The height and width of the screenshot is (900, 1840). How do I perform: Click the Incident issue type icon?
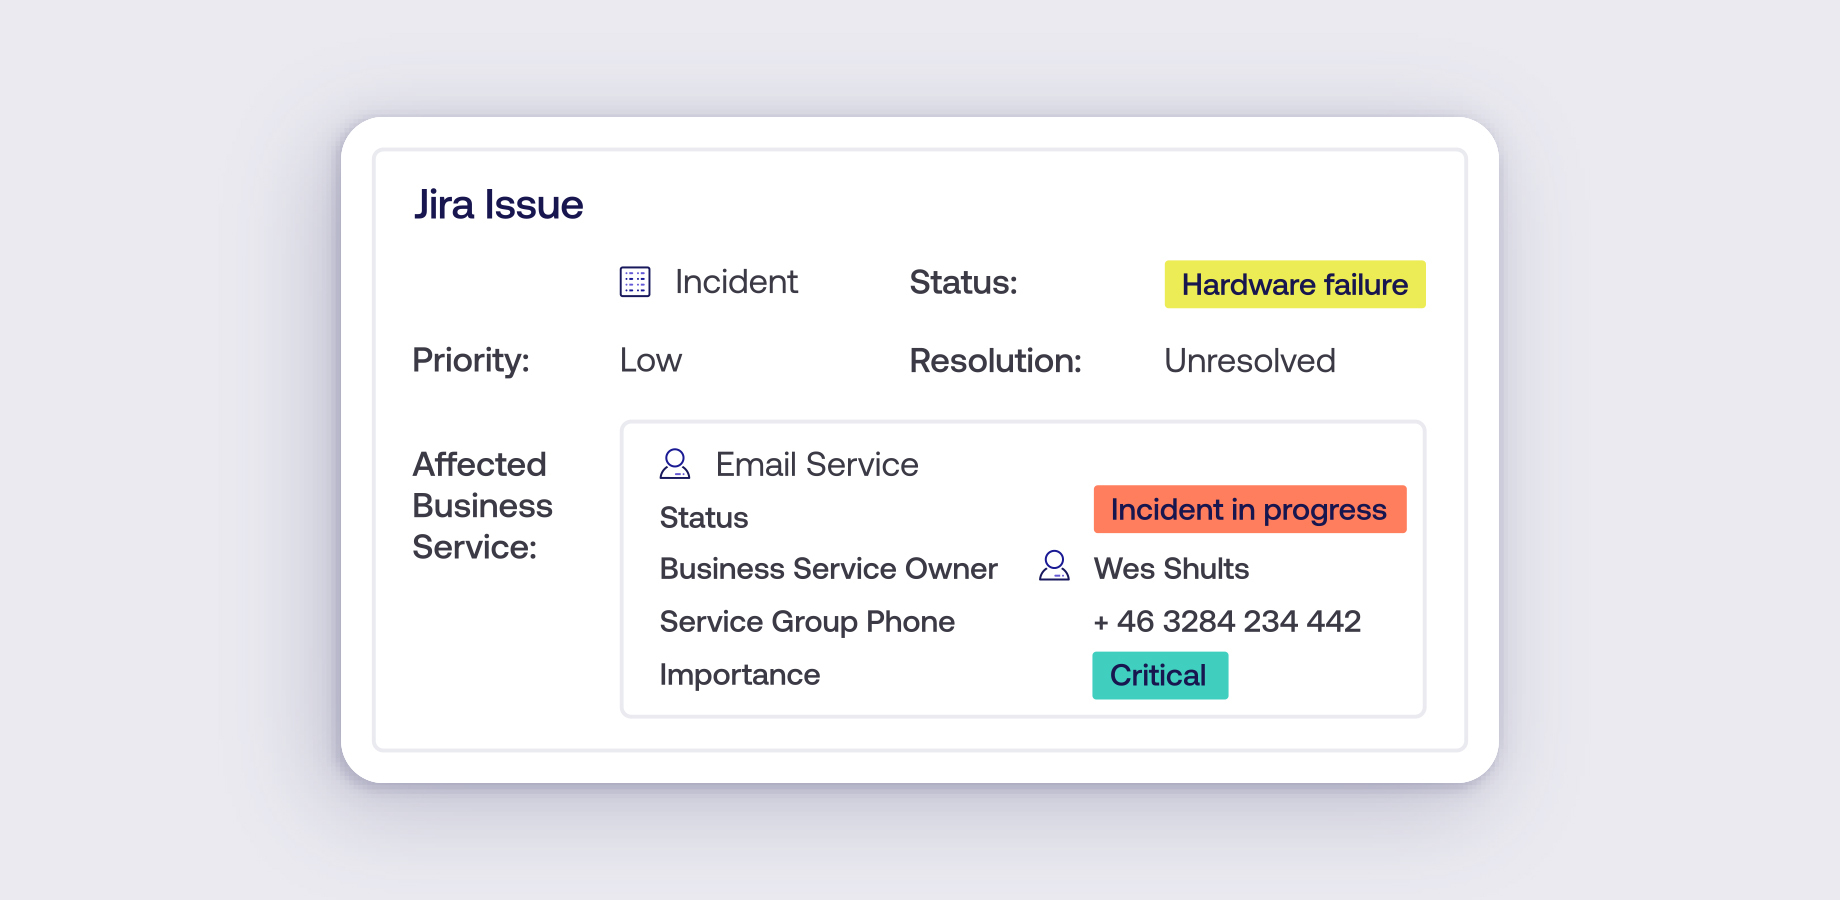635,282
